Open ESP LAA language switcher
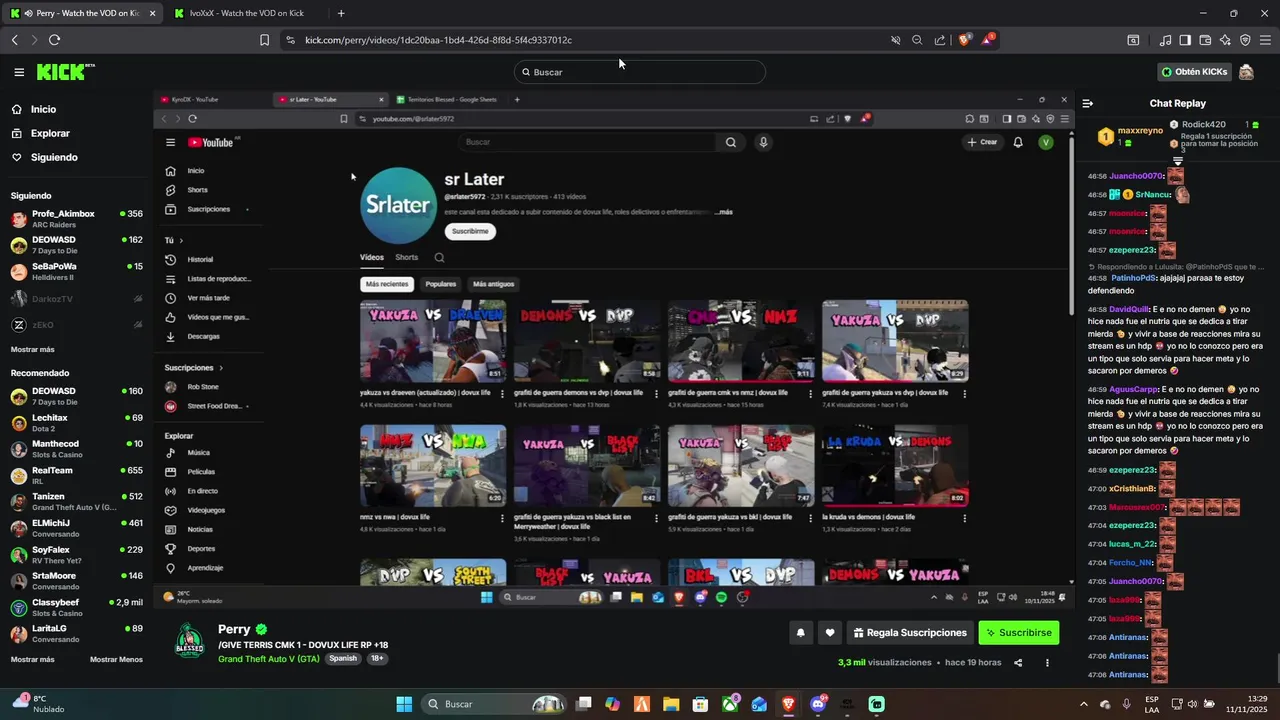1280x720 pixels. point(1152,704)
